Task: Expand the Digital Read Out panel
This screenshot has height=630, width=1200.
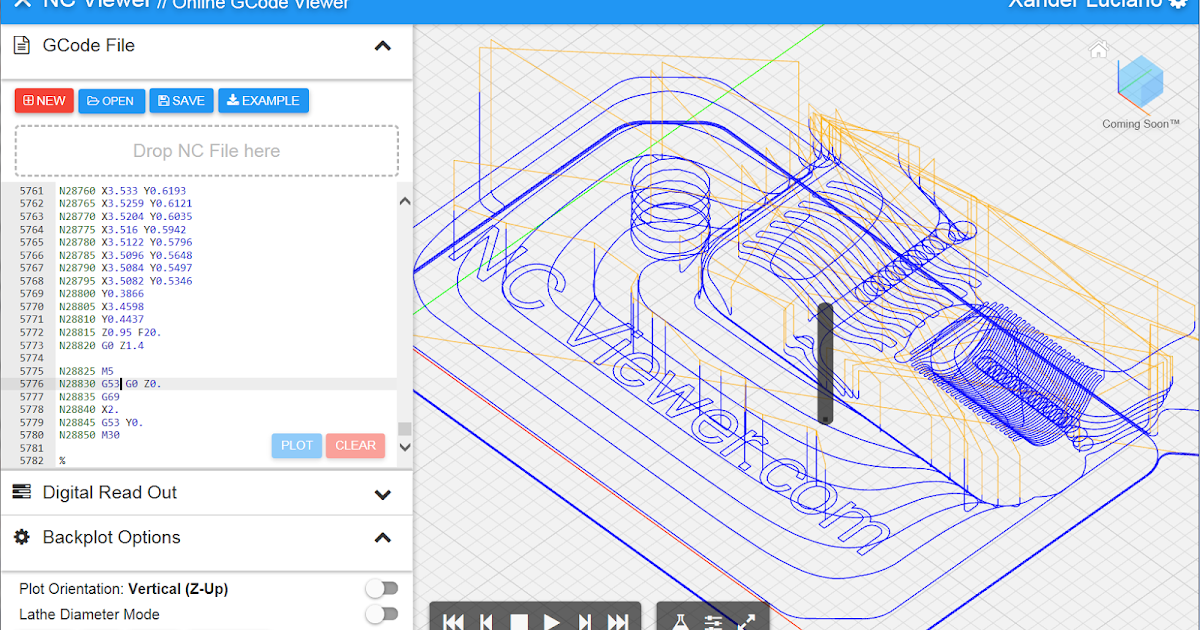Action: click(x=382, y=492)
